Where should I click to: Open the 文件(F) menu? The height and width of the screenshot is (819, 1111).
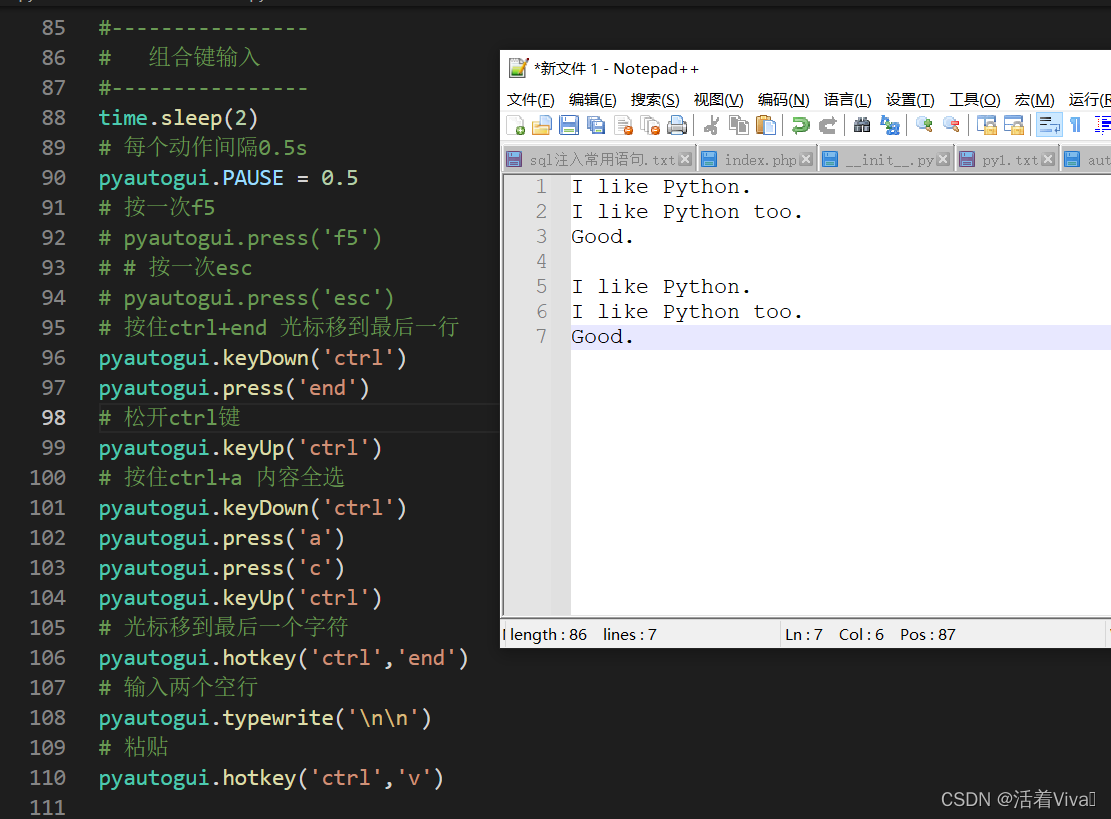(531, 100)
